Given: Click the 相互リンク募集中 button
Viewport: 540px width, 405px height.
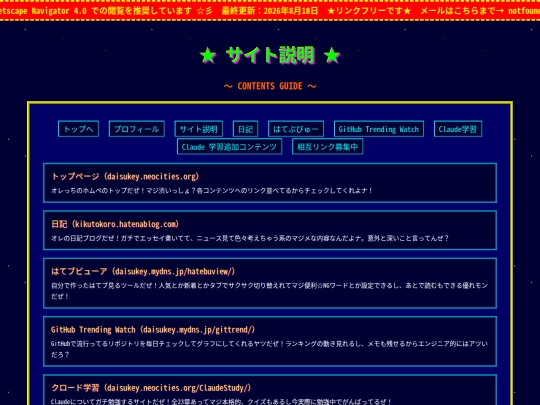Looking at the screenshot, I should (x=328, y=147).
